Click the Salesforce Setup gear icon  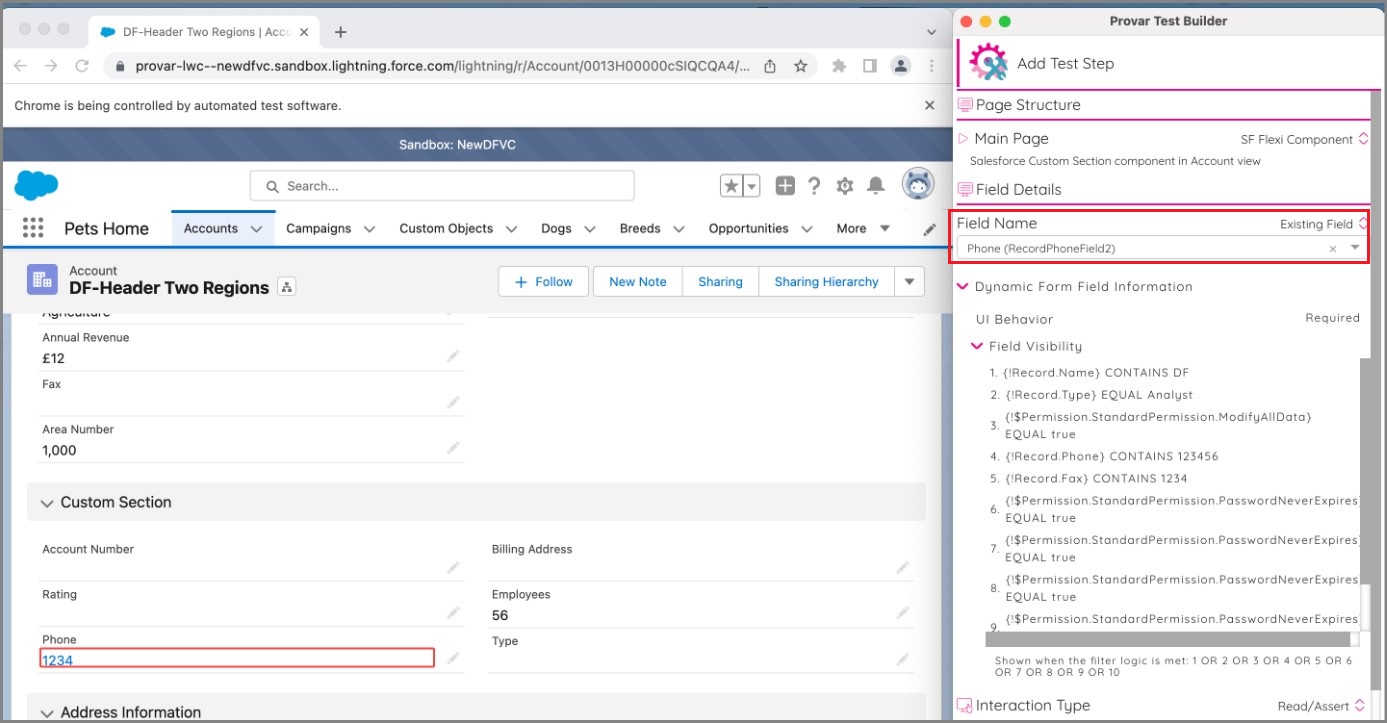pyautogui.click(x=845, y=186)
